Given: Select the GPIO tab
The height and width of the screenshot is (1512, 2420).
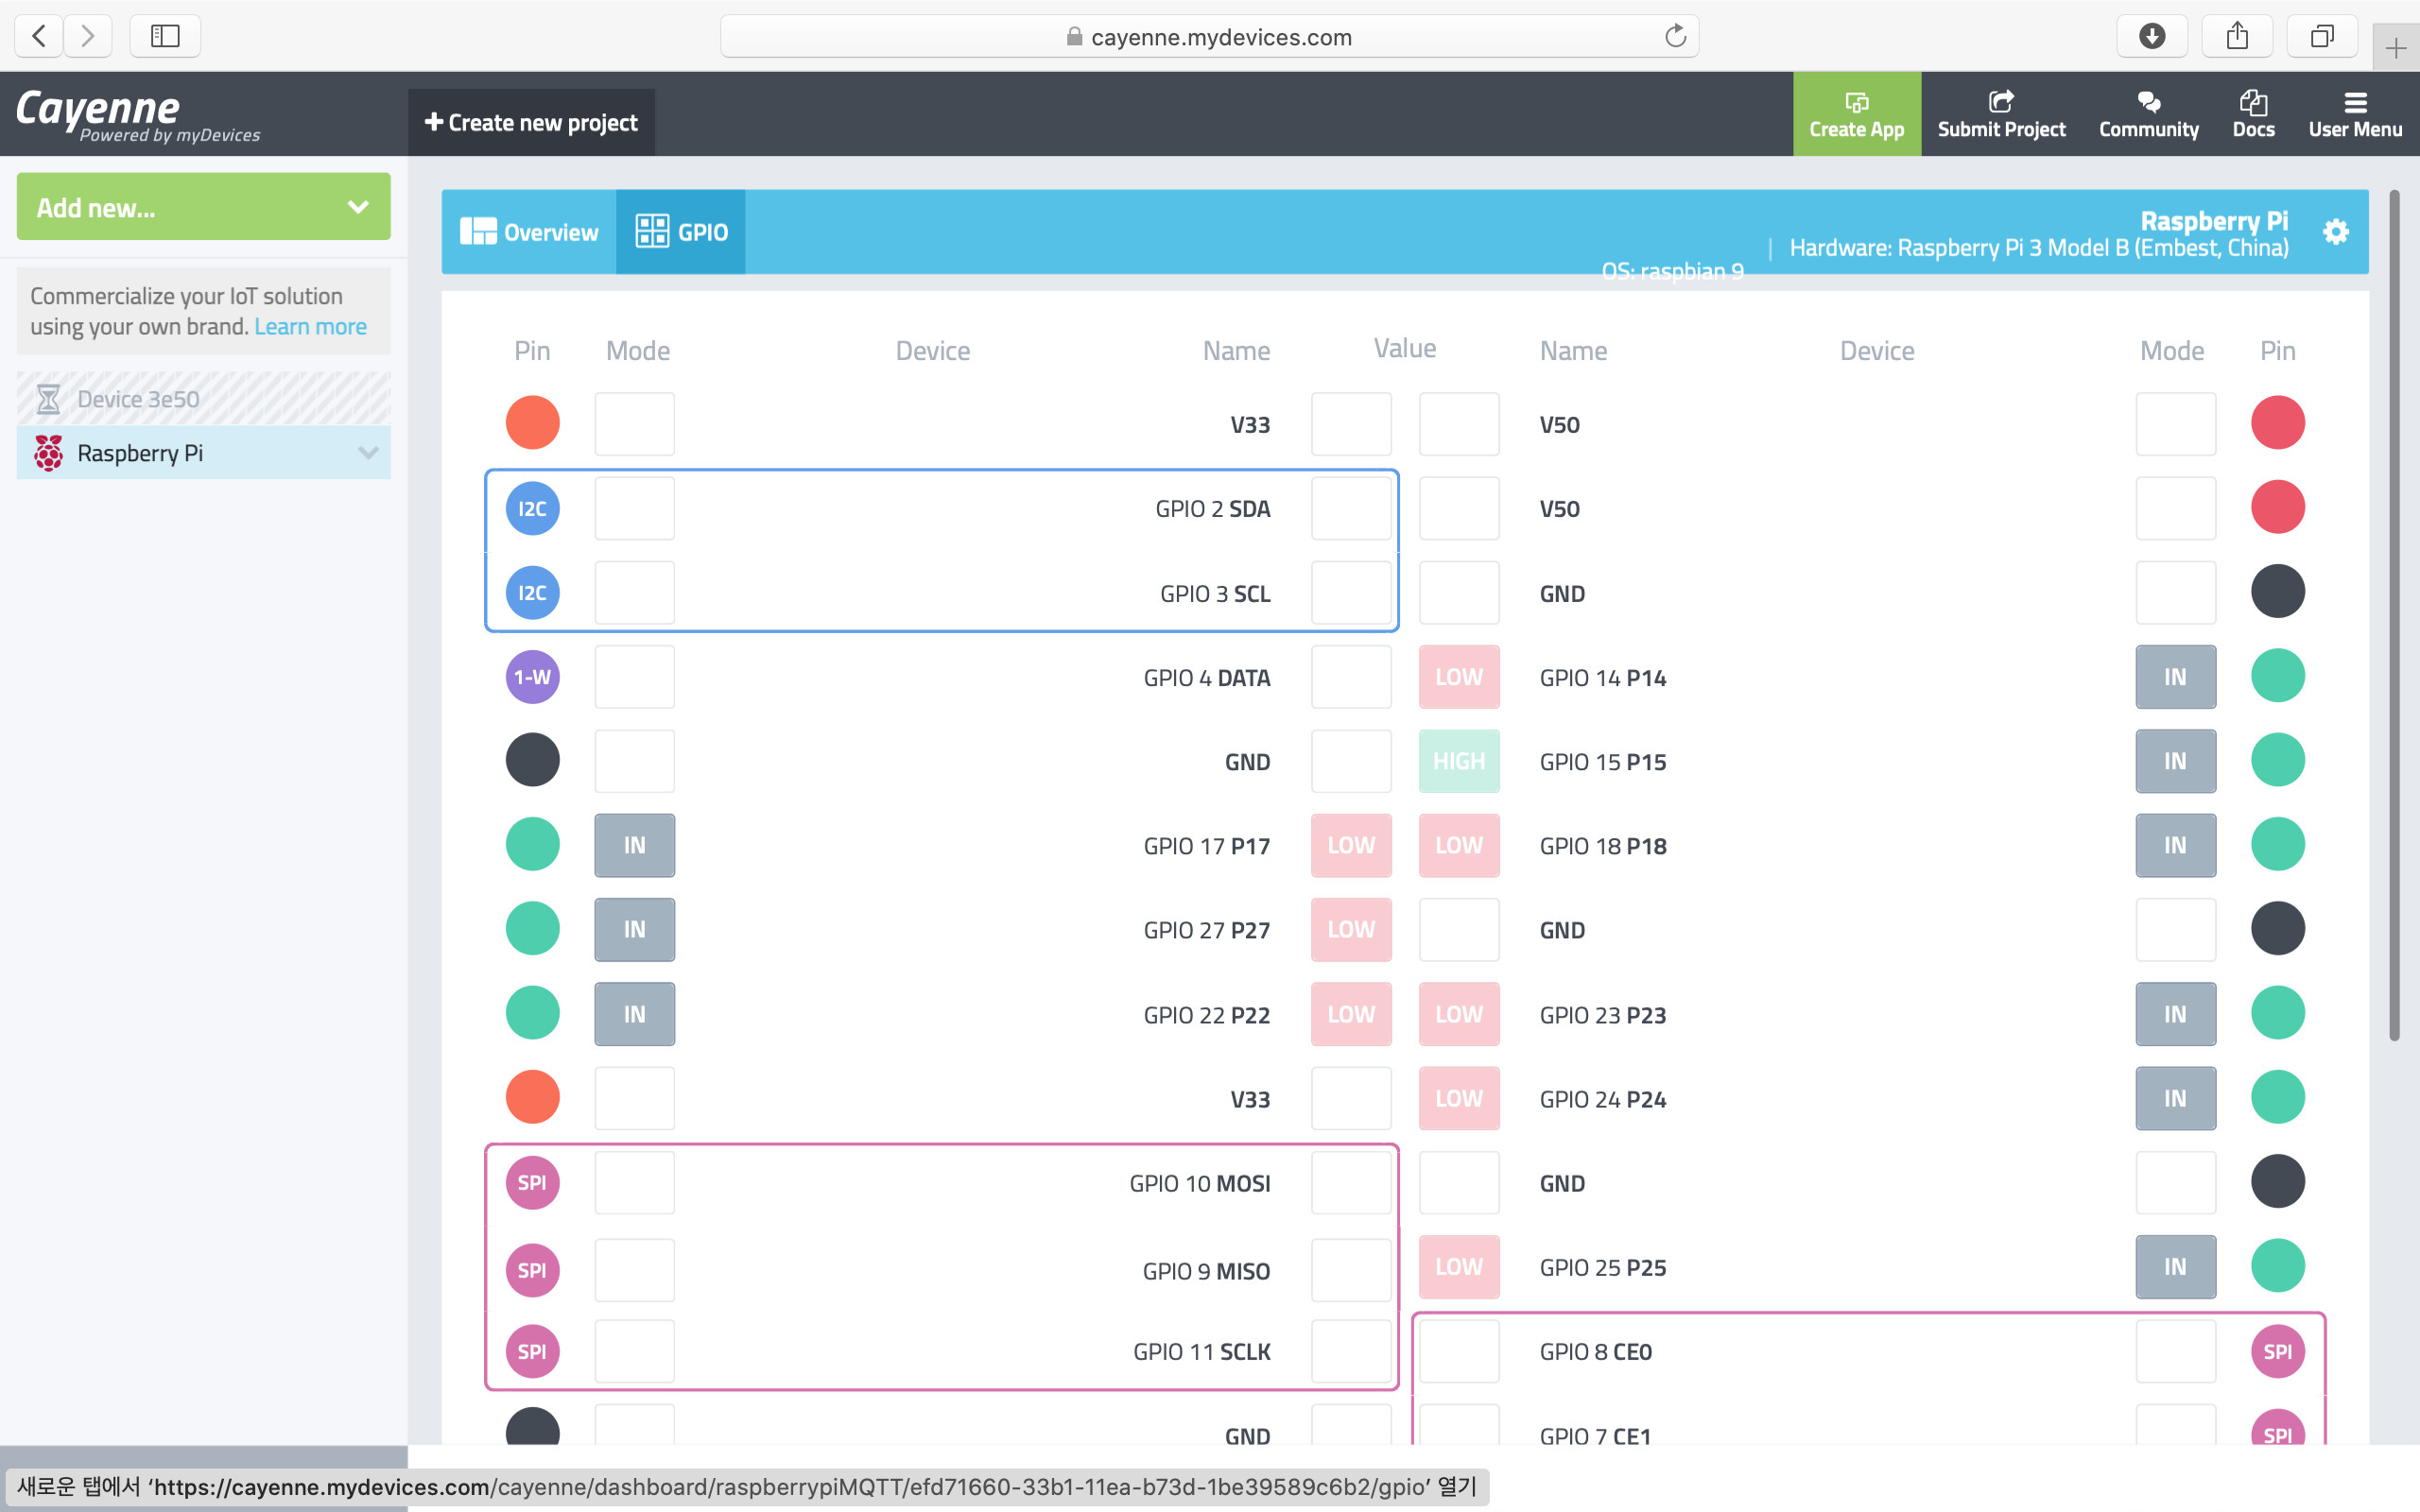Looking at the screenshot, I should point(681,232).
